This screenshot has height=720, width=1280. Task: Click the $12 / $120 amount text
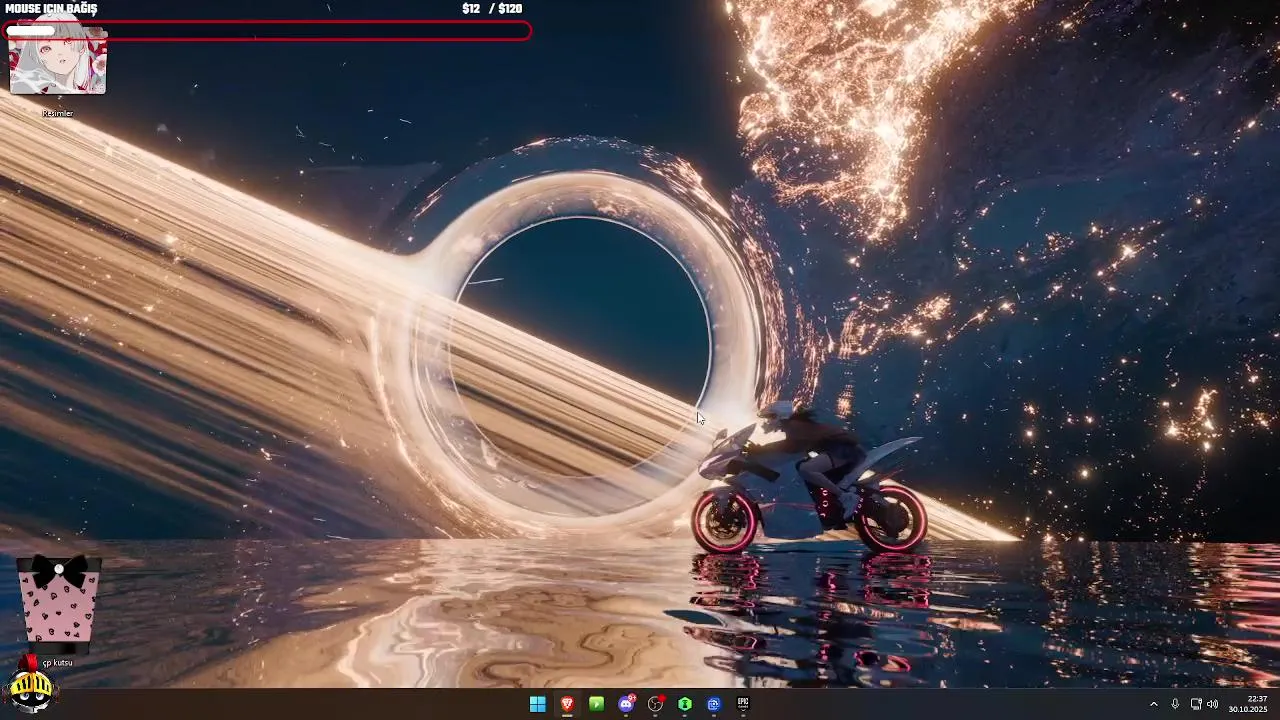[x=492, y=8]
